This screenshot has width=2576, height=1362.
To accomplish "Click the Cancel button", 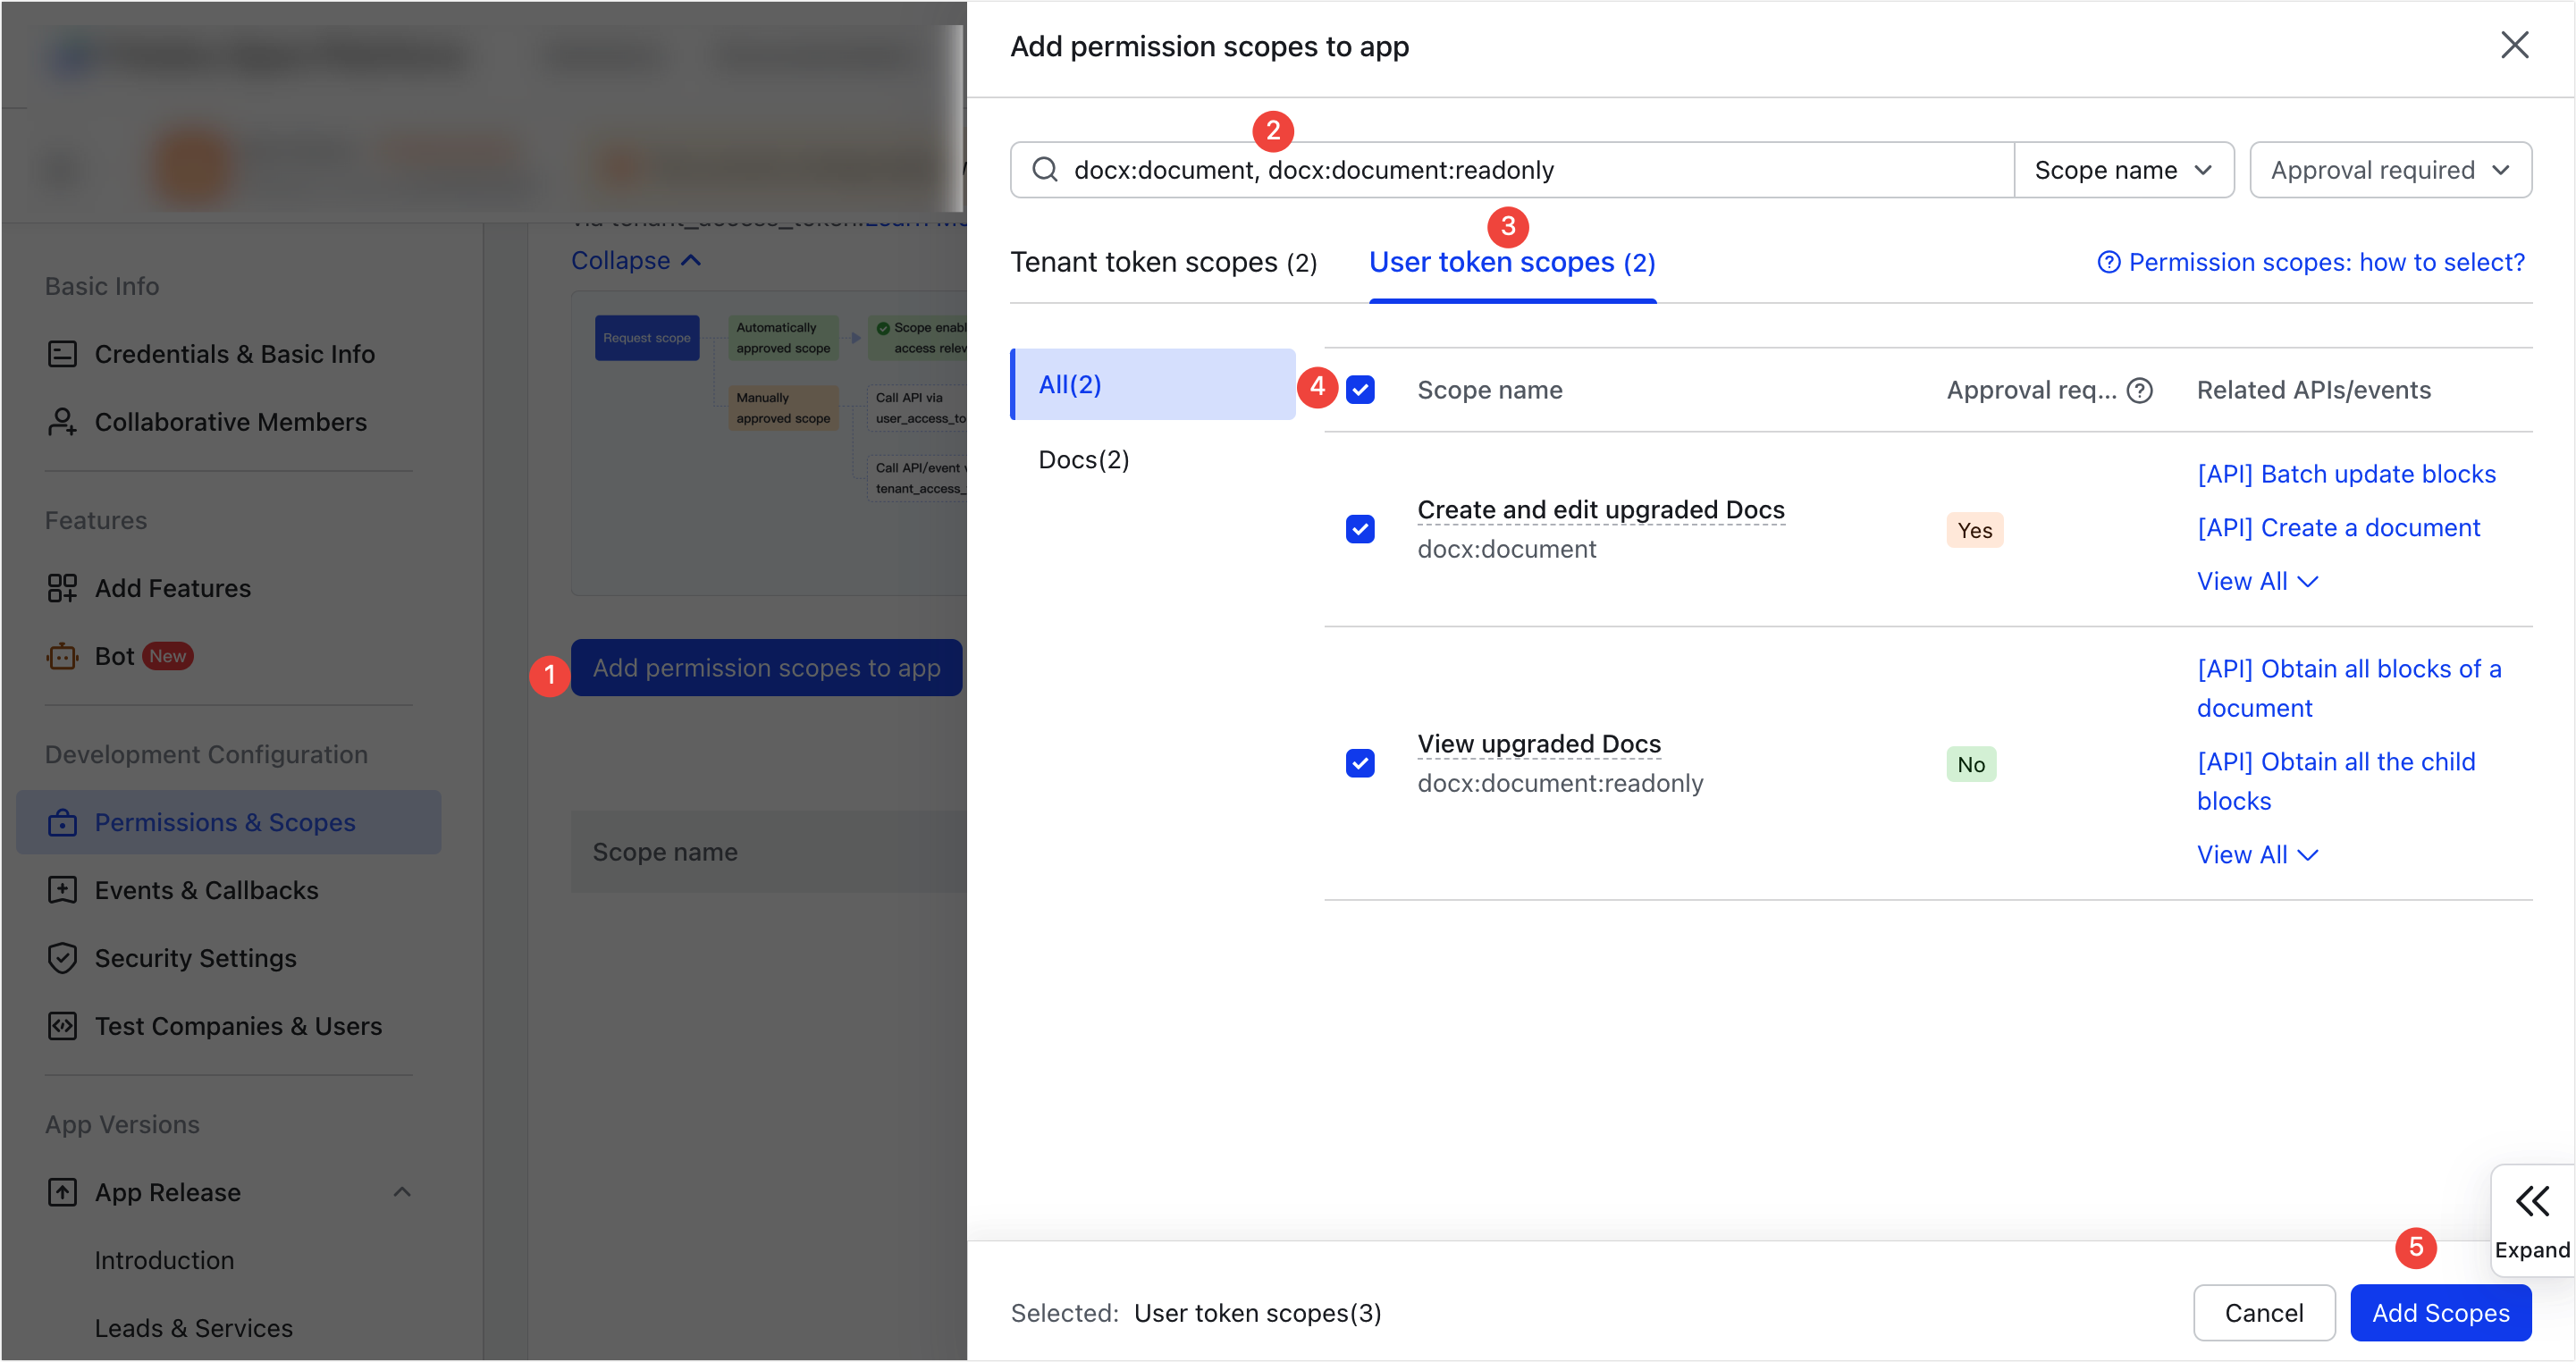I will (x=2264, y=1314).
